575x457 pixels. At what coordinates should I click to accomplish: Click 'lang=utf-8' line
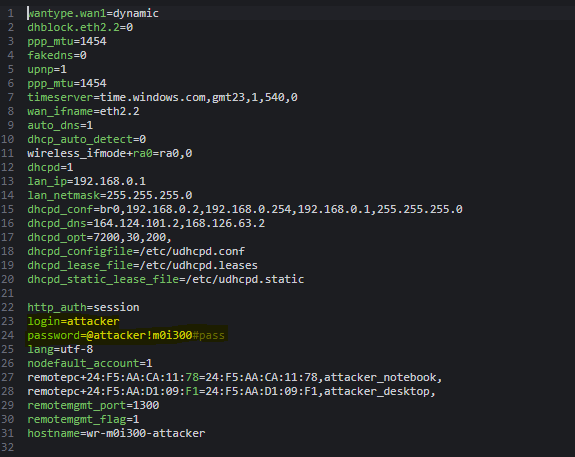tap(60, 349)
